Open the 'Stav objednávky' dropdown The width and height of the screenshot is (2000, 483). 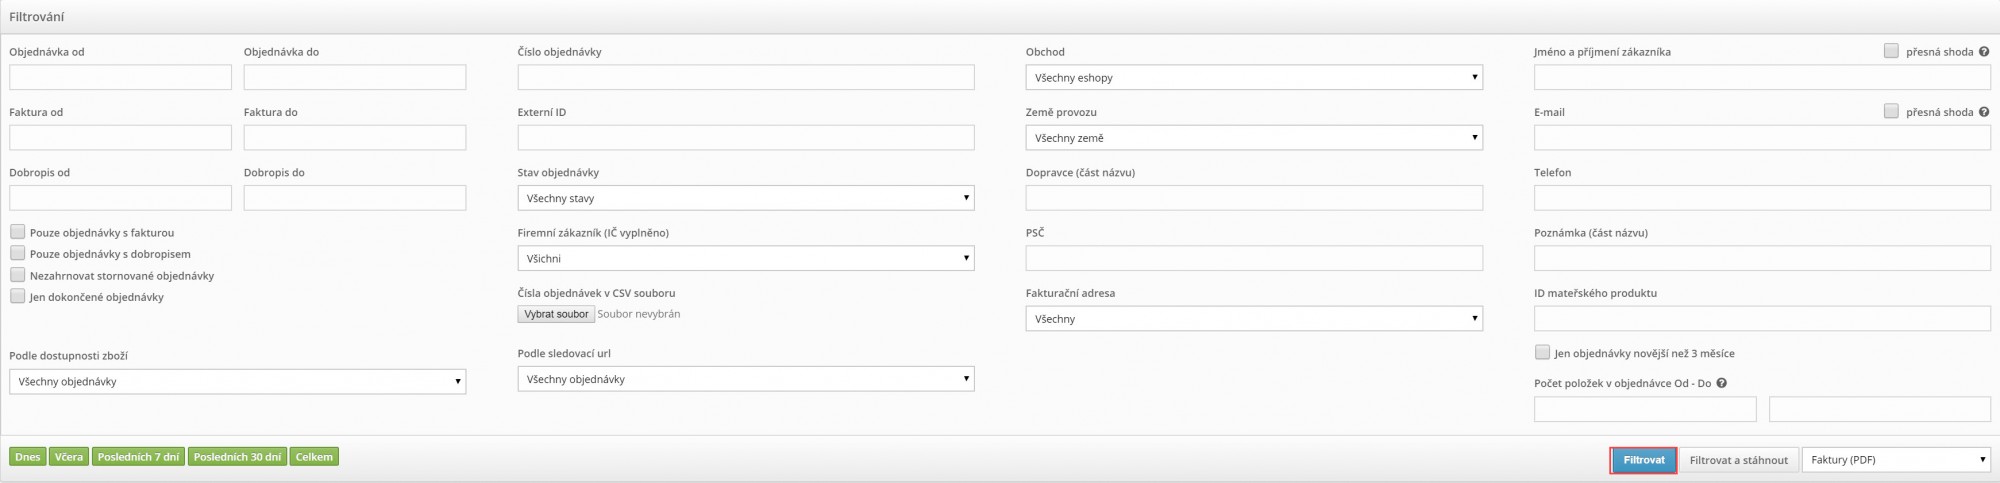pyautogui.click(x=746, y=198)
